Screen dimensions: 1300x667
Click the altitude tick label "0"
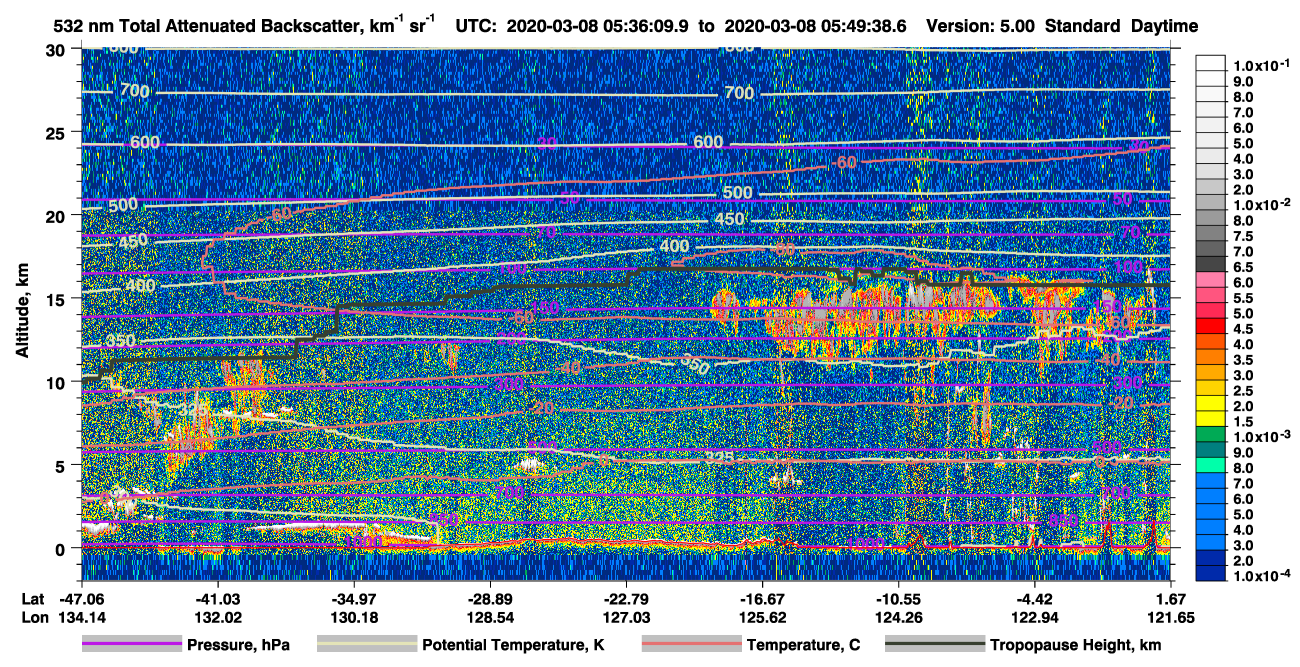tap(62, 548)
